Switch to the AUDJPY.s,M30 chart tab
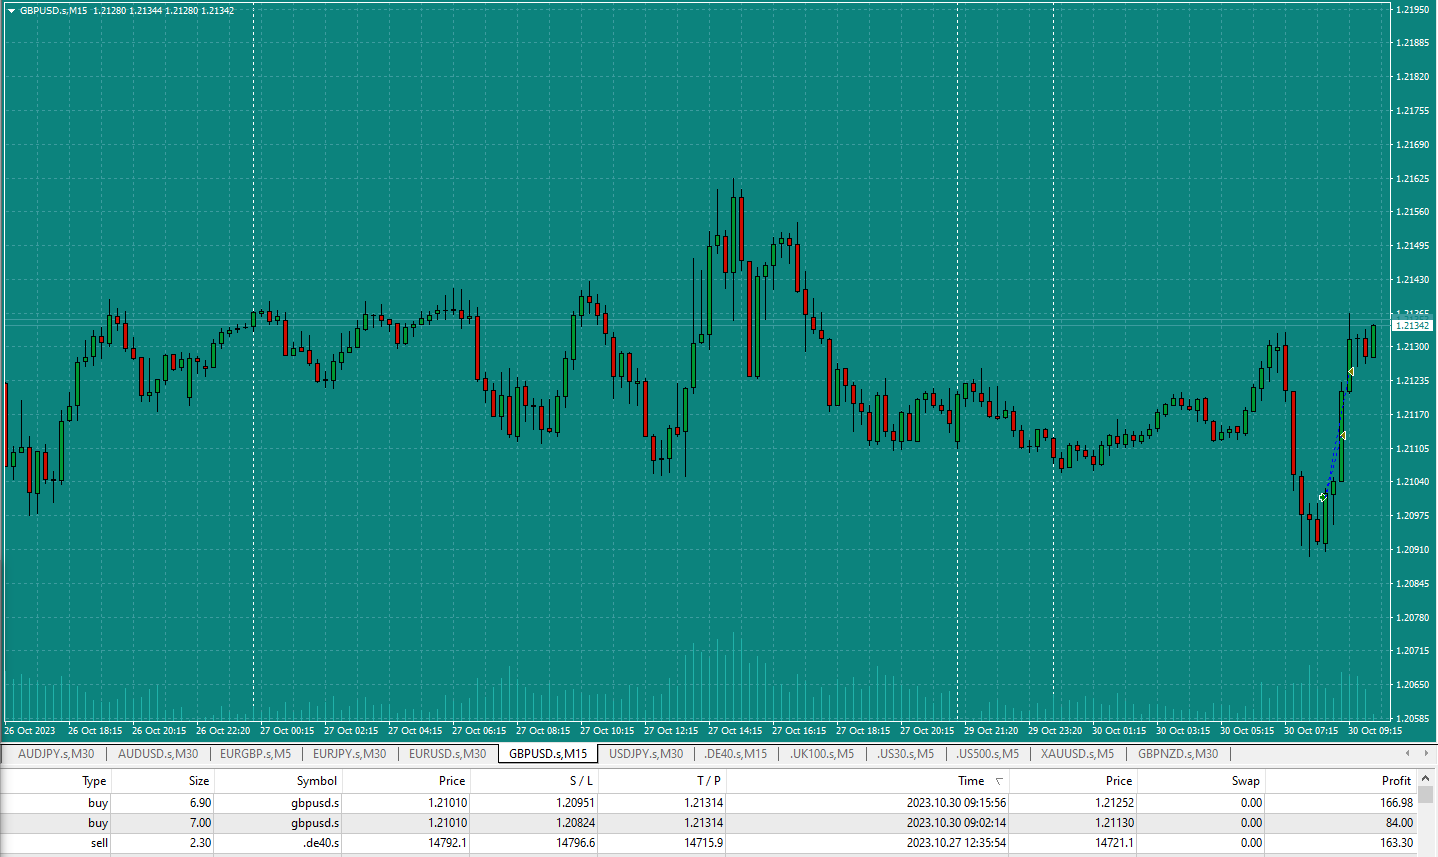The height and width of the screenshot is (857, 1438). 56,754
